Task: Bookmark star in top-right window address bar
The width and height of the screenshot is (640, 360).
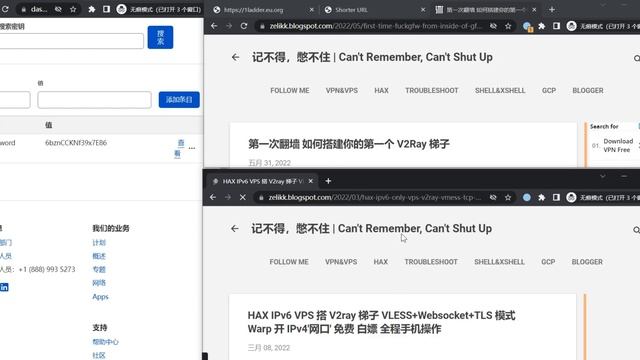Action: [x=508, y=26]
